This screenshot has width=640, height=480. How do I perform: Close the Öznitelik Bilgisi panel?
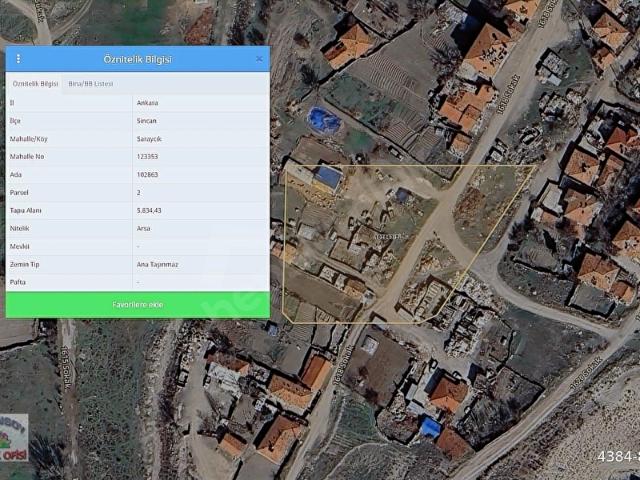pos(259,59)
